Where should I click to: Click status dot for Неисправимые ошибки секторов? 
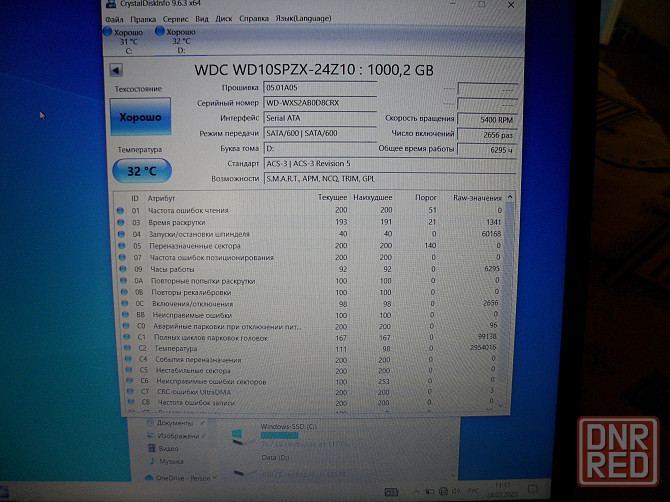pyautogui.click(x=130, y=381)
